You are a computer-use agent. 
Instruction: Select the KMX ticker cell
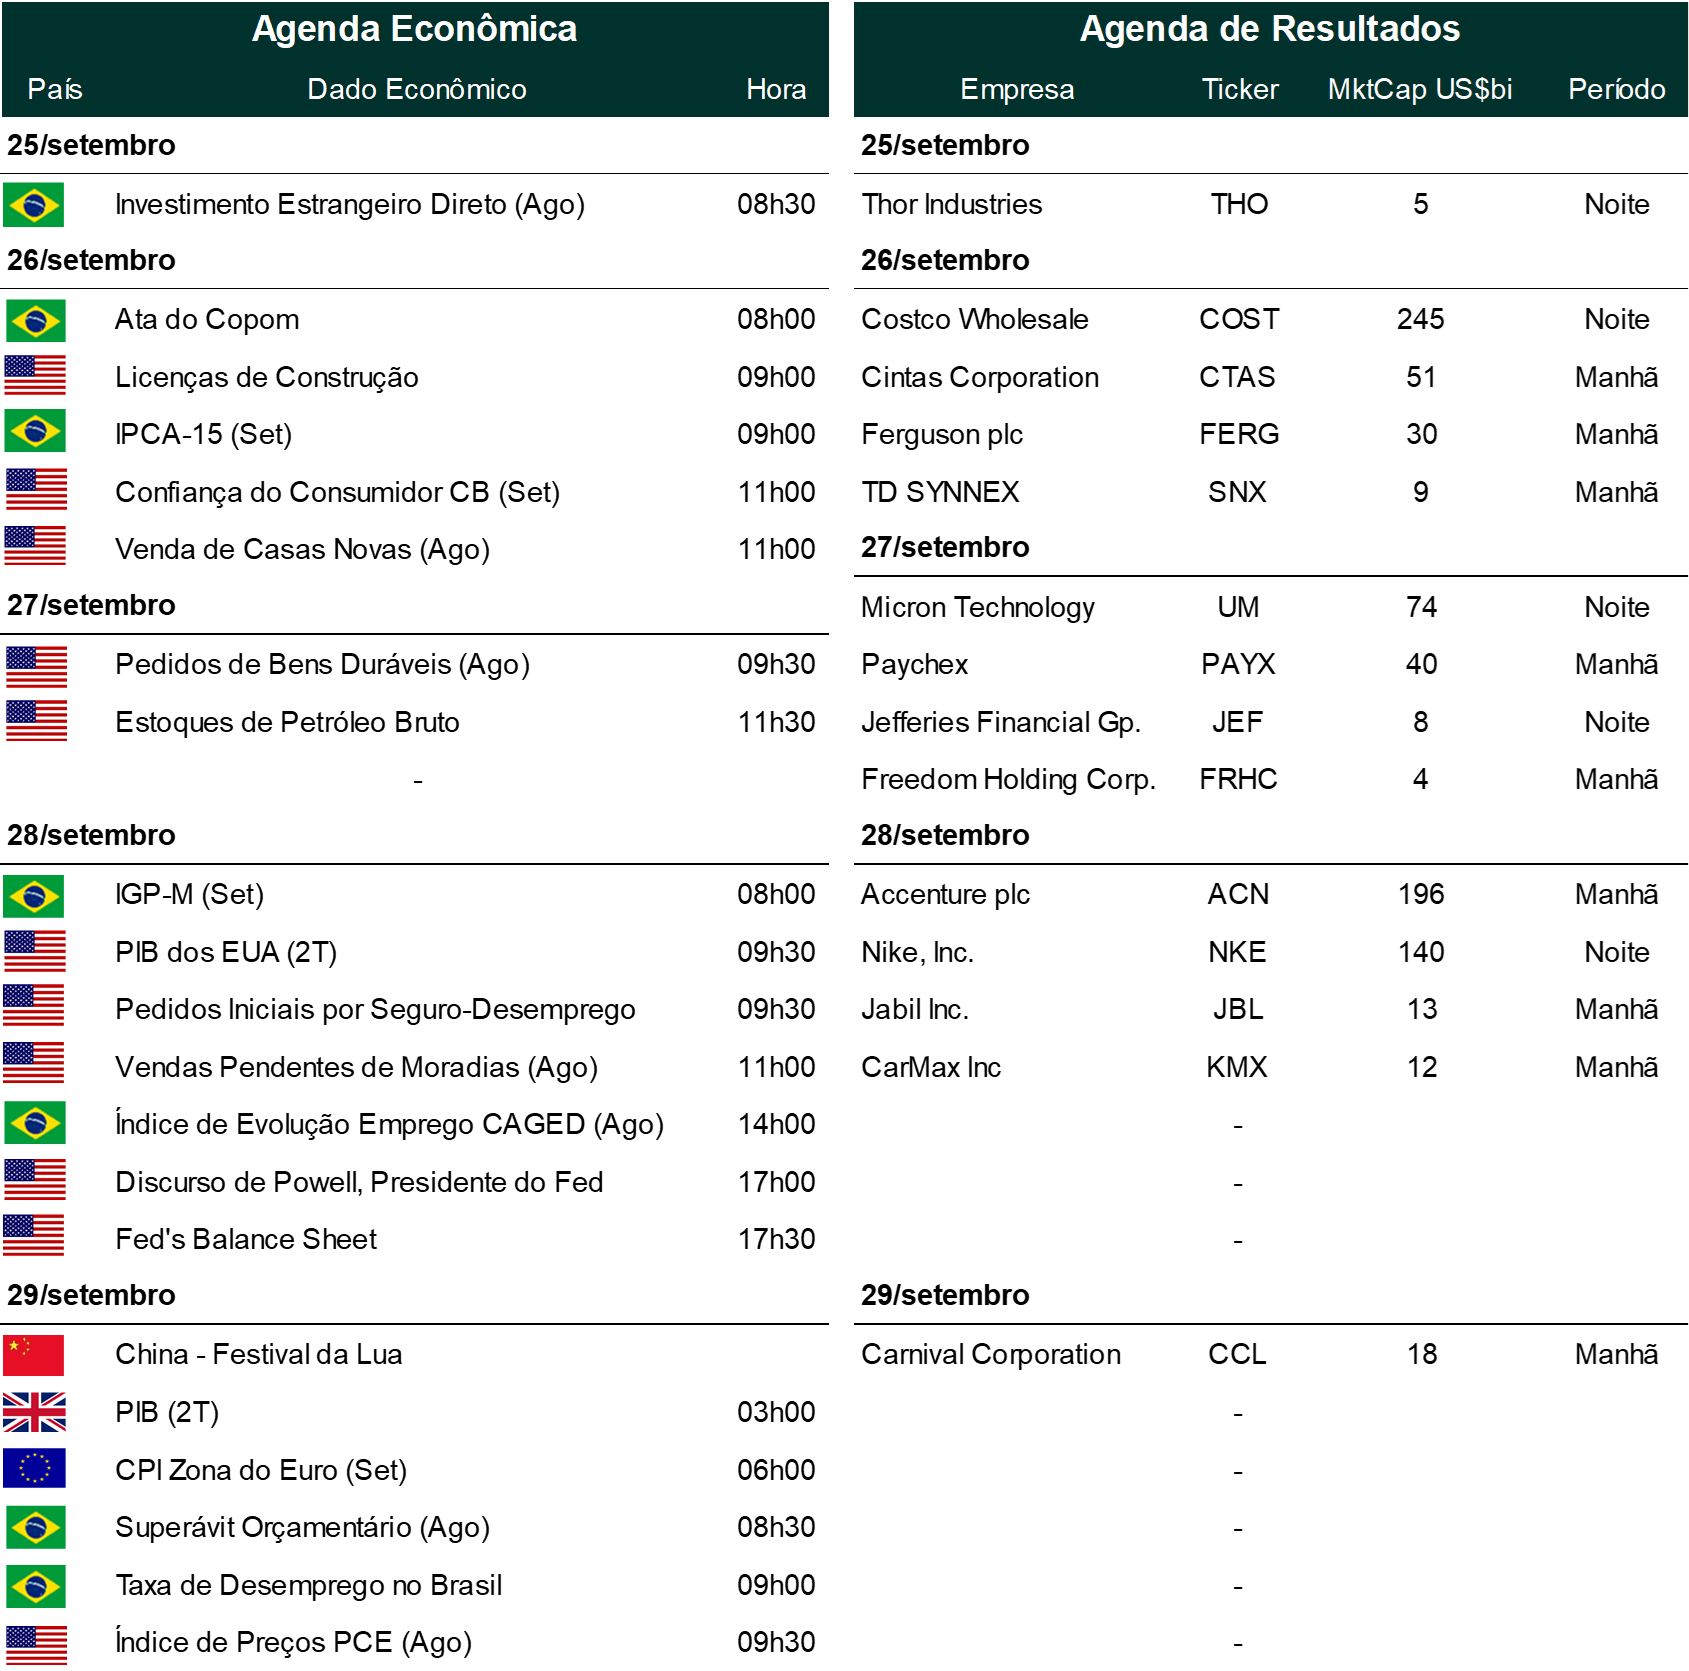pos(1237,1067)
